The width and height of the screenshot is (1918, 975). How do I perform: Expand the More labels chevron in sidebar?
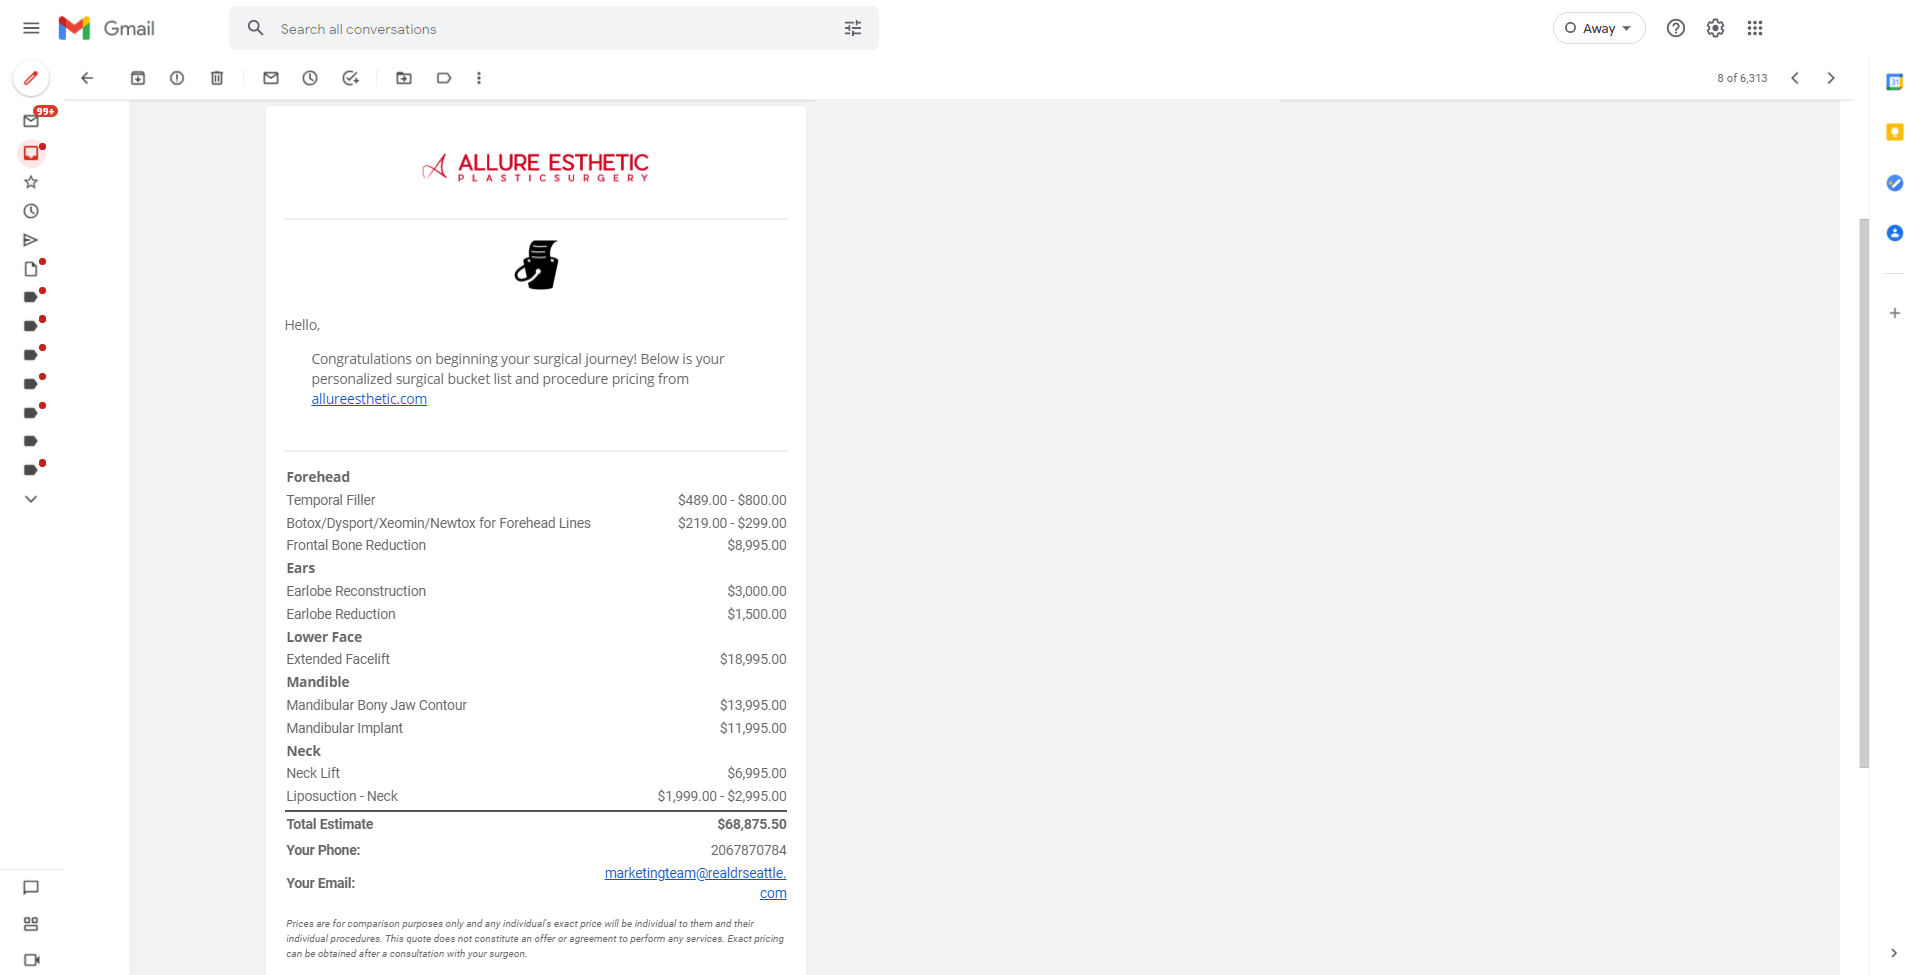point(31,499)
